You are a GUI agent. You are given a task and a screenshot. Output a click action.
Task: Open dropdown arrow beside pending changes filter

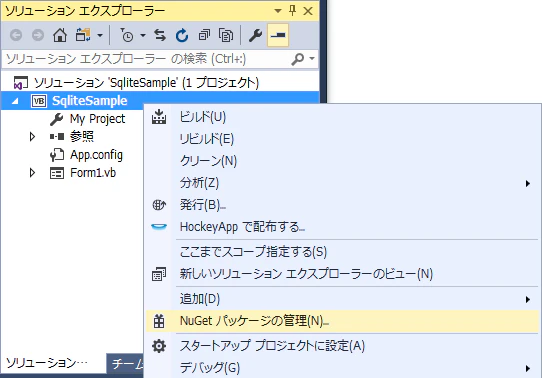click(x=143, y=35)
